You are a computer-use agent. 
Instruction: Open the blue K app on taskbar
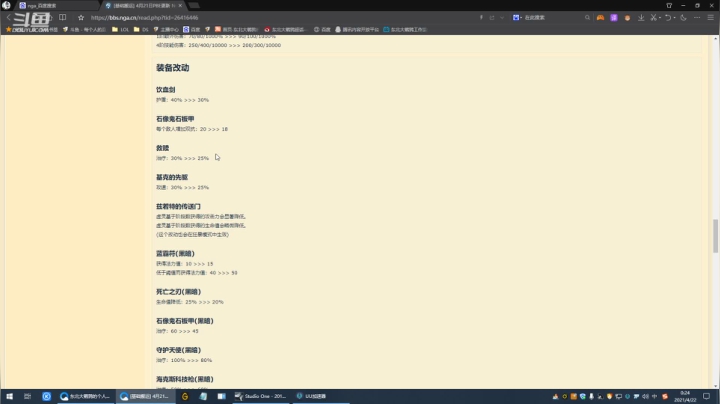pyautogui.click(x=46, y=396)
